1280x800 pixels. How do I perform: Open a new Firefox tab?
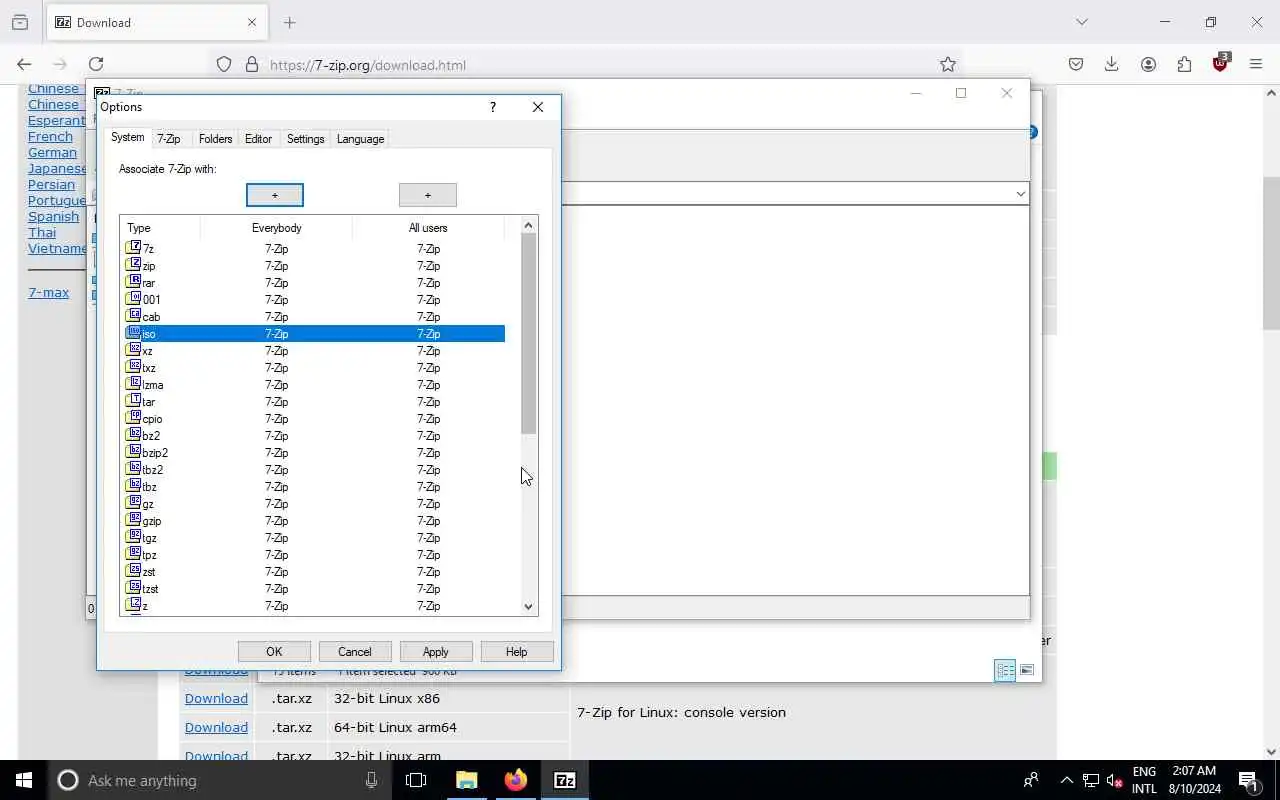289,22
